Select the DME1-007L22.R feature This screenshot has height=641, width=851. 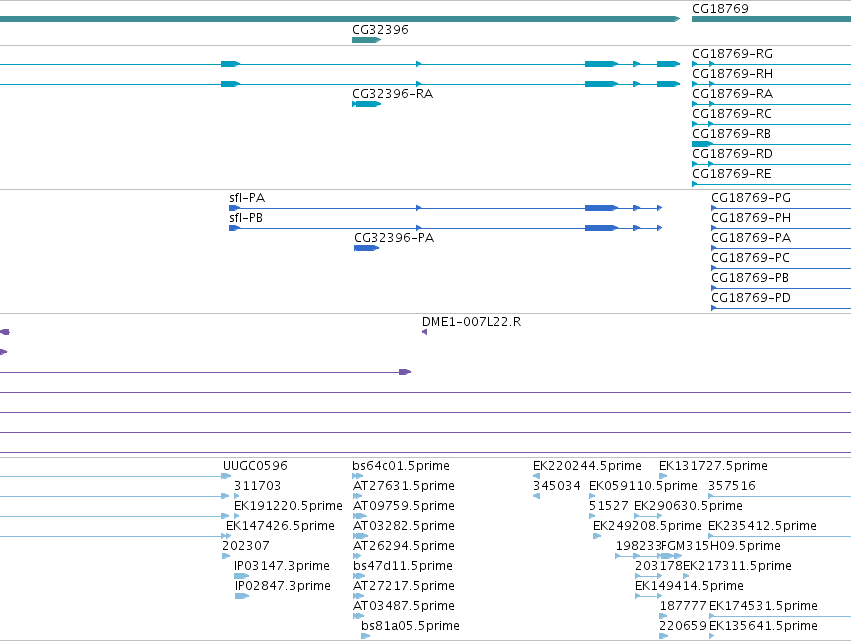tap(471, 322)
